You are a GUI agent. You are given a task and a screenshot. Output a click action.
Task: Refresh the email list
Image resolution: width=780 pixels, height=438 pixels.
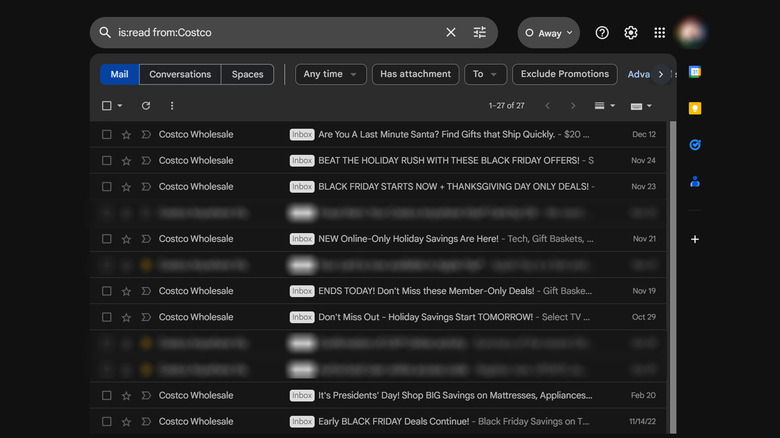coord(146,106)
